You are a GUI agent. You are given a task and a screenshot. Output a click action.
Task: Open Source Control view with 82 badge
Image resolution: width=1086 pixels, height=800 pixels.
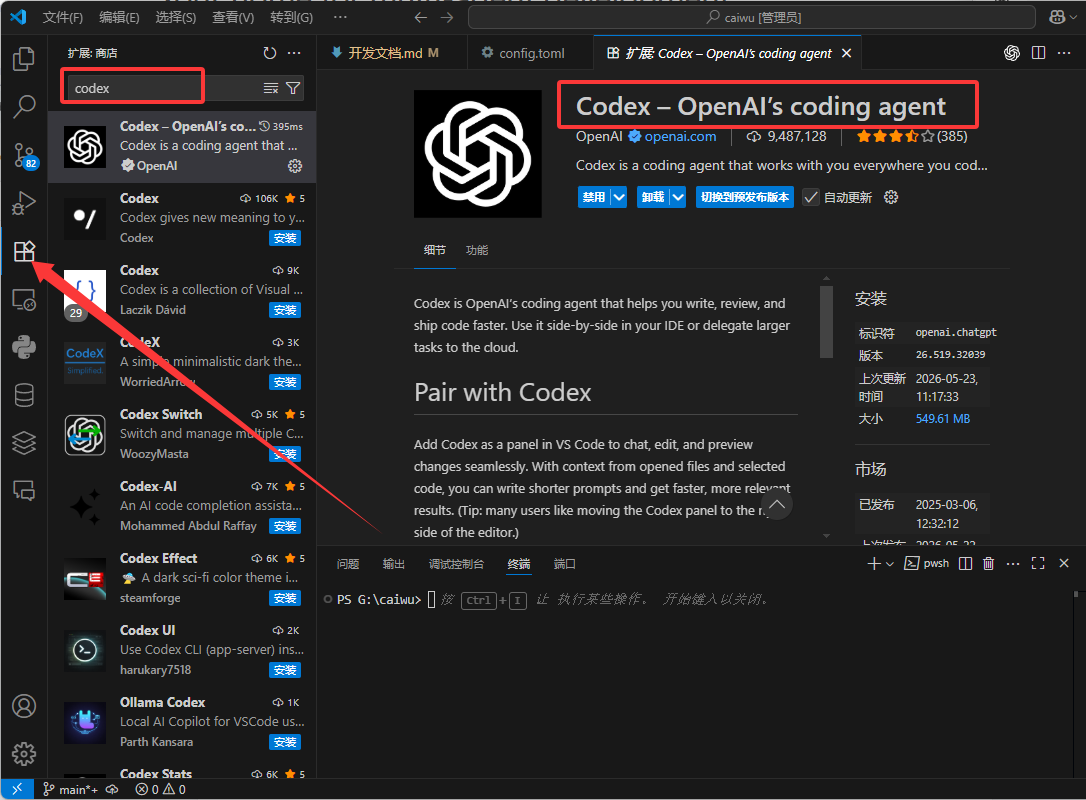click(24, 155)
